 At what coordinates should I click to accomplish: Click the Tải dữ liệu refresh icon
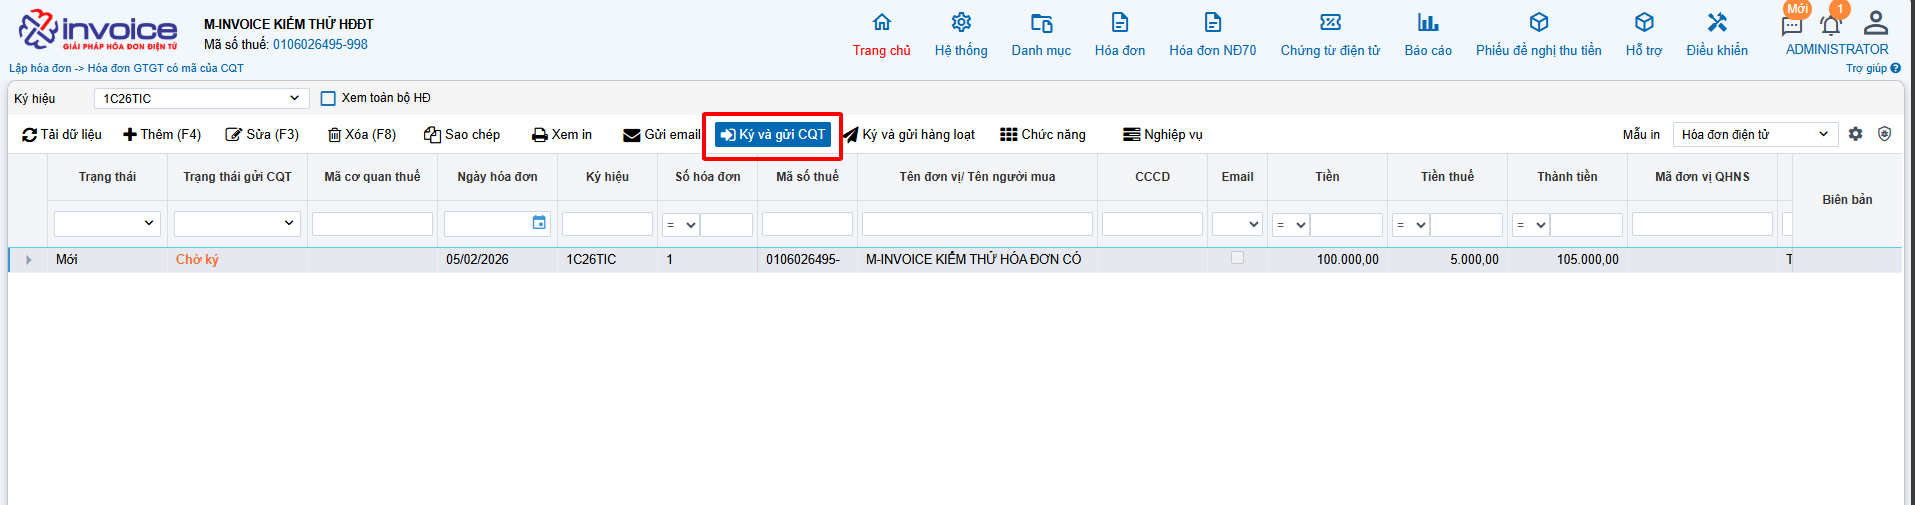pyautogui.click(x=30, y=135)
